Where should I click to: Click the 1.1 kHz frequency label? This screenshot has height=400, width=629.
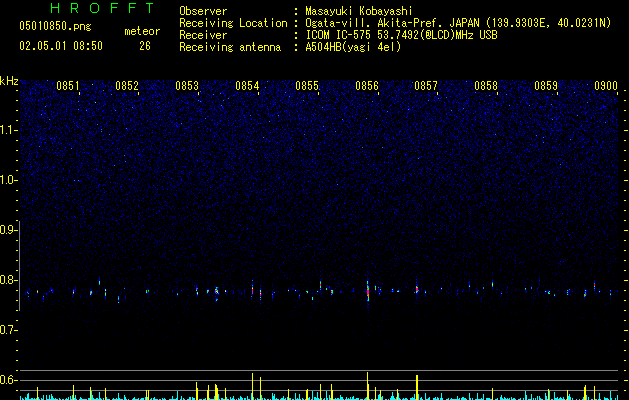[x=8, y=130]
